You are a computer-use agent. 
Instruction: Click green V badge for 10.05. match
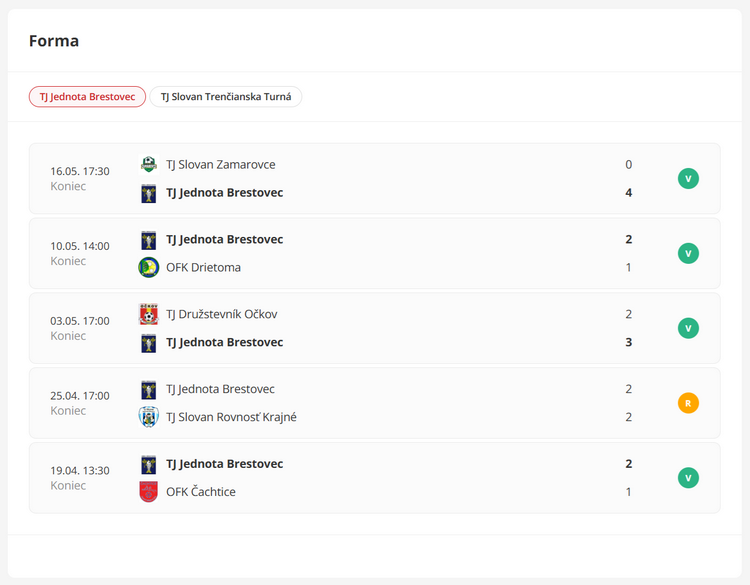(688, 254)
